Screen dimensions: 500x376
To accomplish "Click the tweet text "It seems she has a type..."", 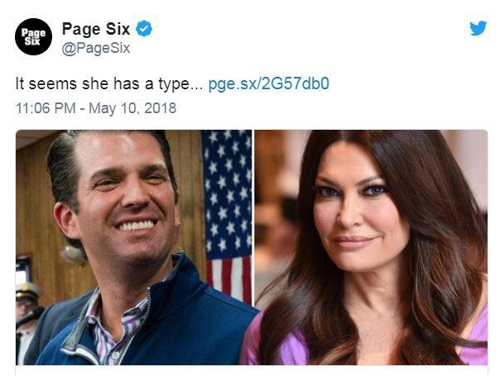I will [109, 84].
